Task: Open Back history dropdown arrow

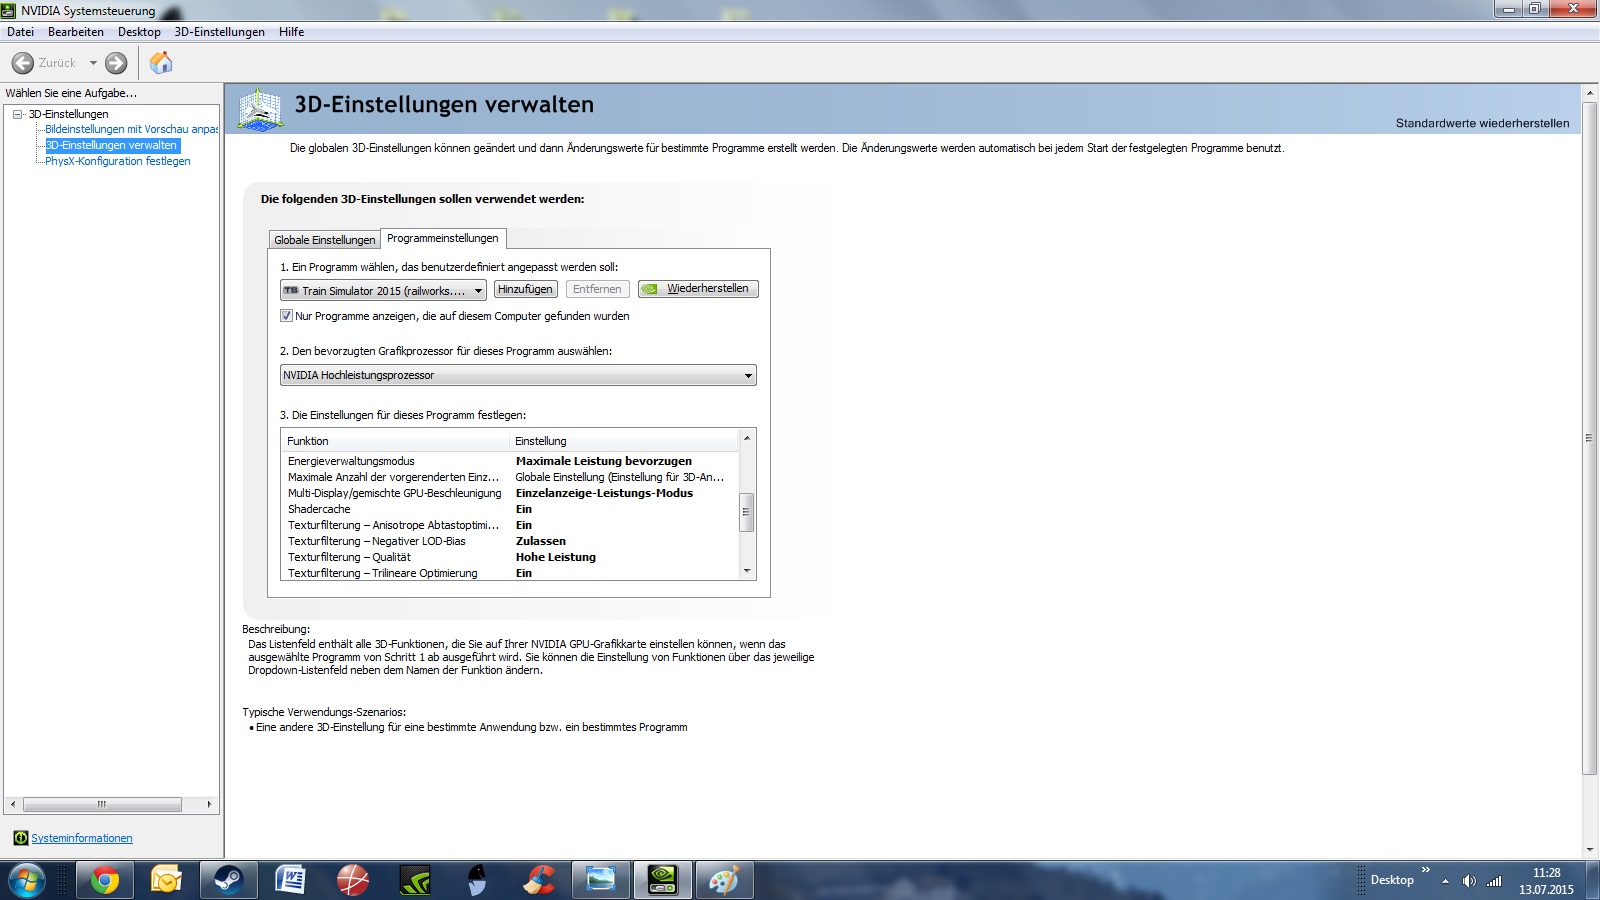Action: click(93, 63)
